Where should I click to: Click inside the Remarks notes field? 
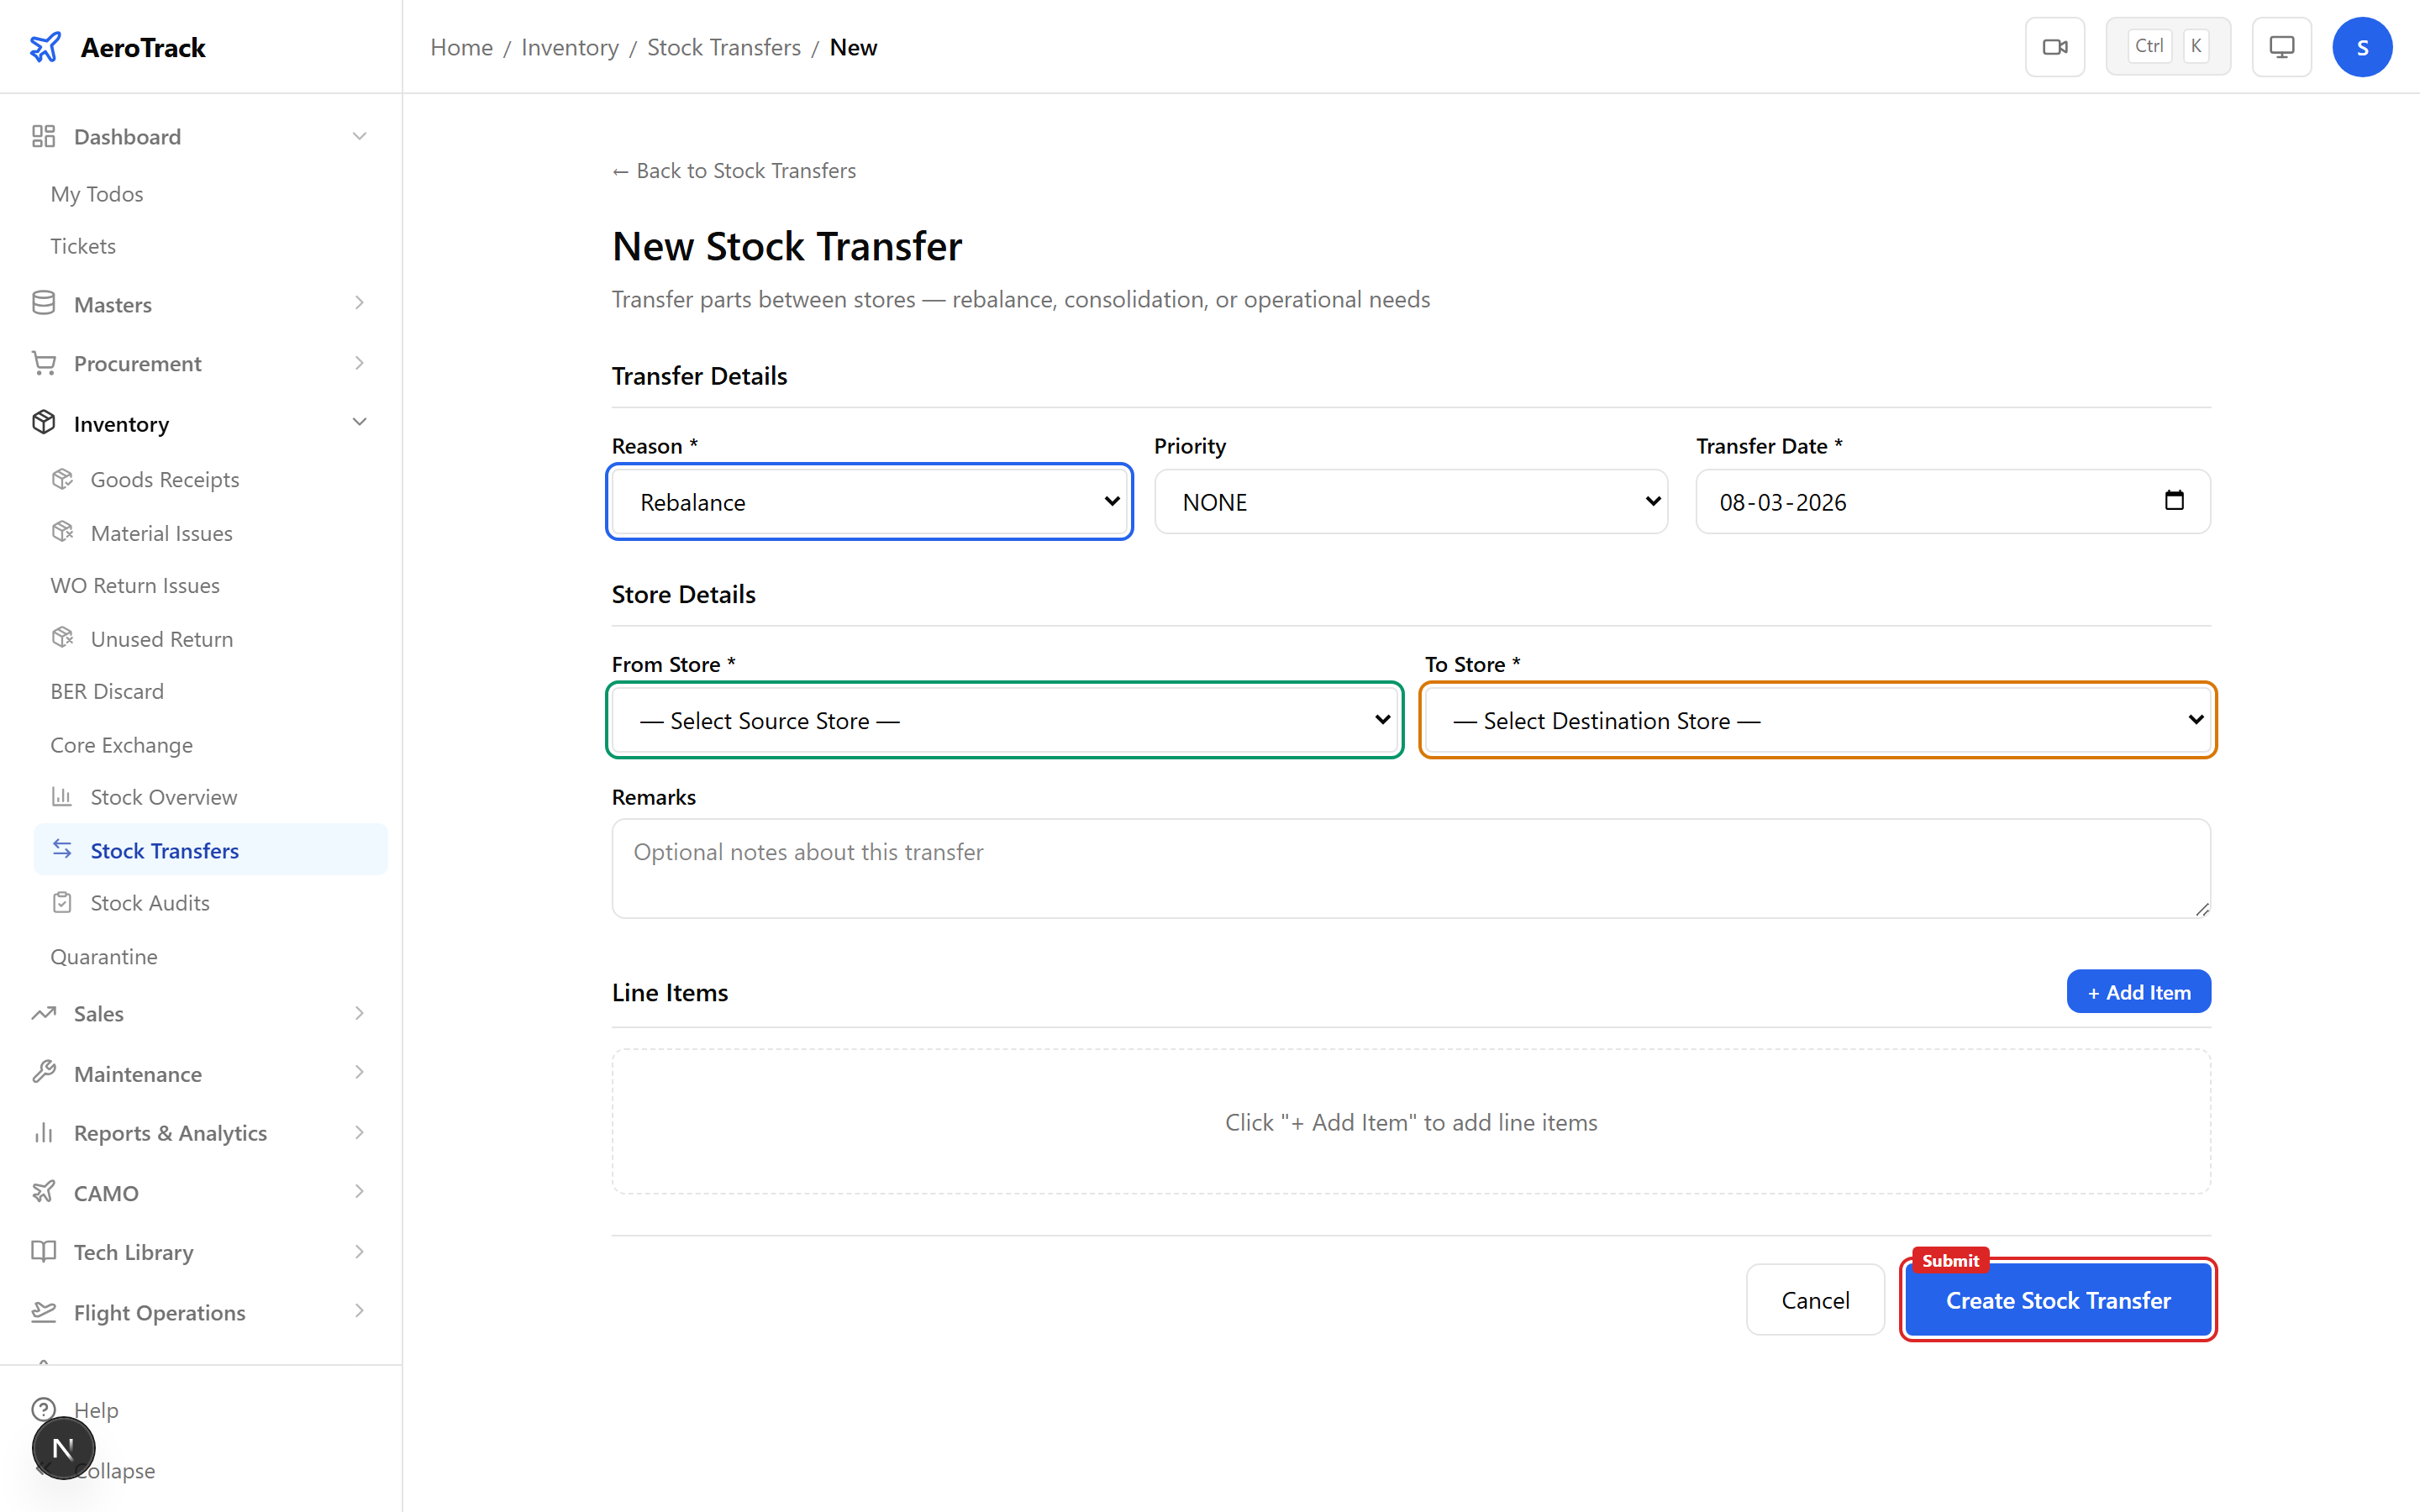pos(1410,868)
